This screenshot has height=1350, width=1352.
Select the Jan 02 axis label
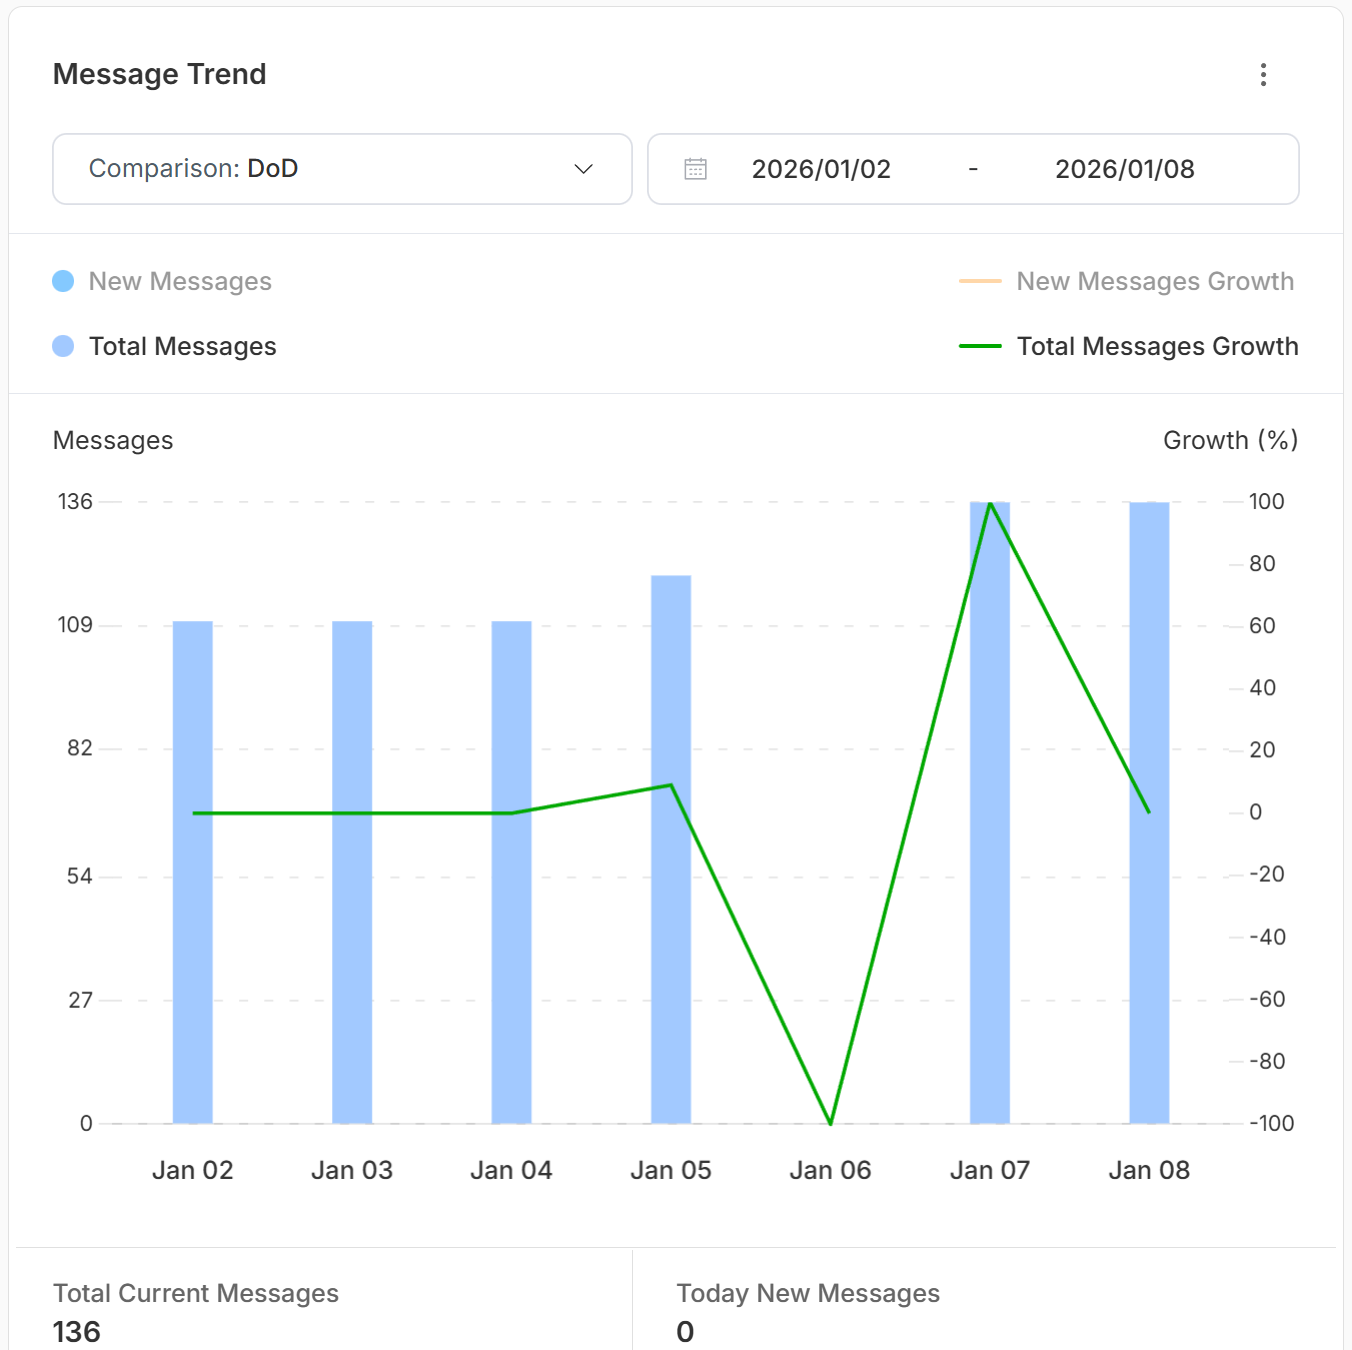coord(192,1169)
